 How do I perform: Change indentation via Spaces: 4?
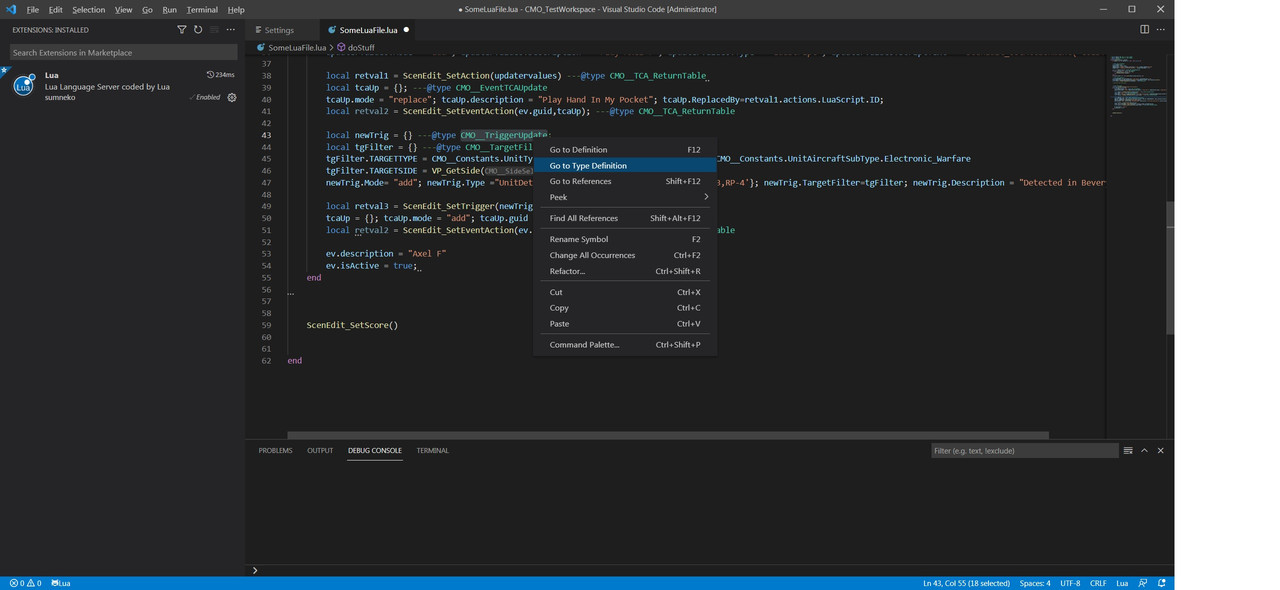1035,583
